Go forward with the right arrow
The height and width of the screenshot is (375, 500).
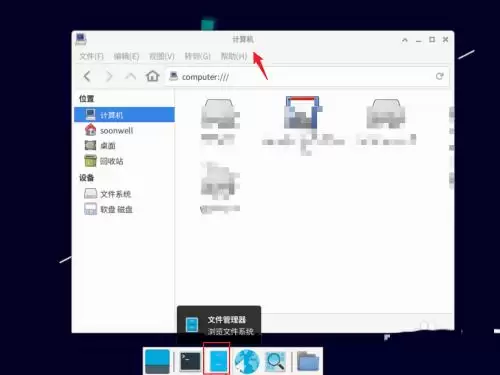pos(109,77)
